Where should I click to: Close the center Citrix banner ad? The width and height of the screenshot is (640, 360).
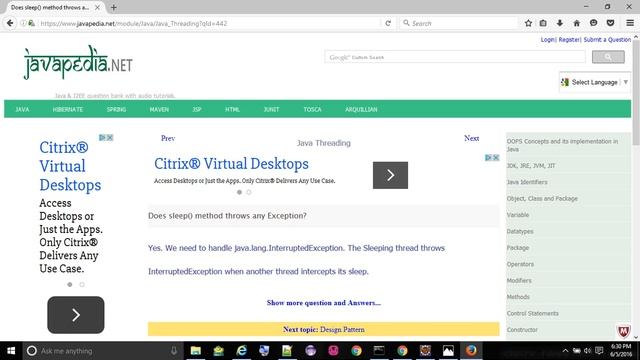pos(496,158)
